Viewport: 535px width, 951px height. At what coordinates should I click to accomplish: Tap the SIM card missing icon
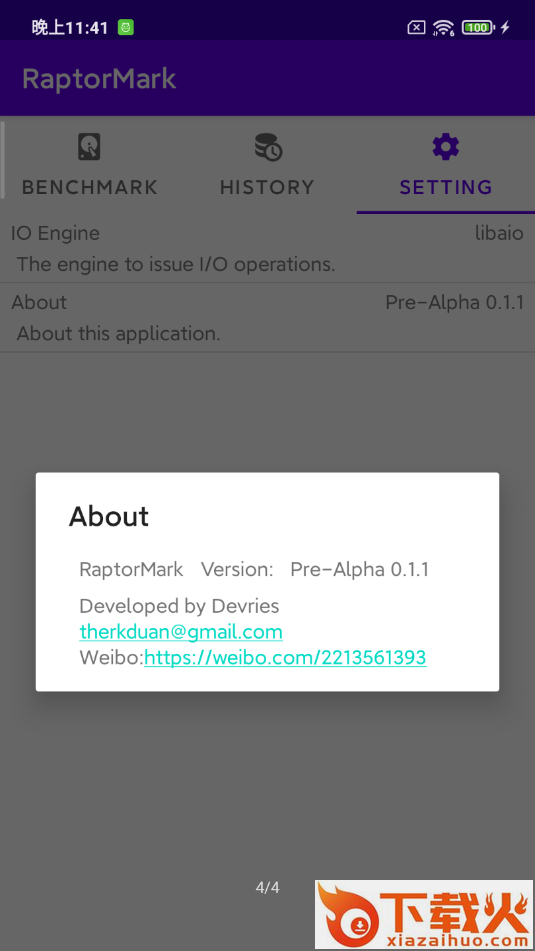click(416, 27)
